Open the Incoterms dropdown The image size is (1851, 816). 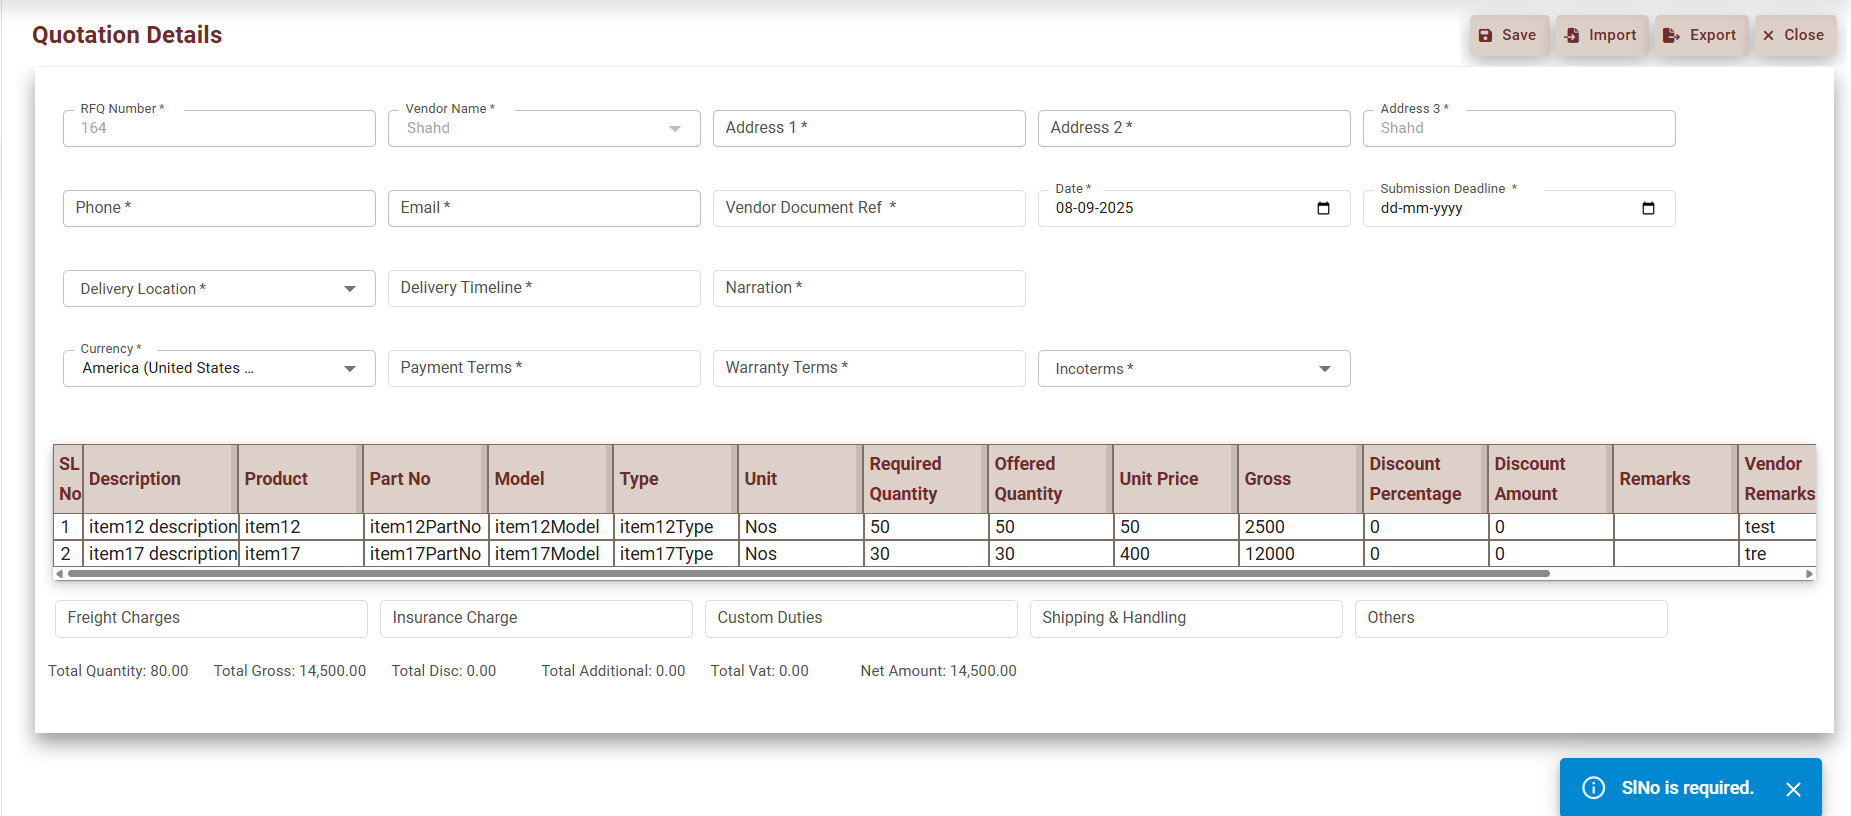point(1325,369)
